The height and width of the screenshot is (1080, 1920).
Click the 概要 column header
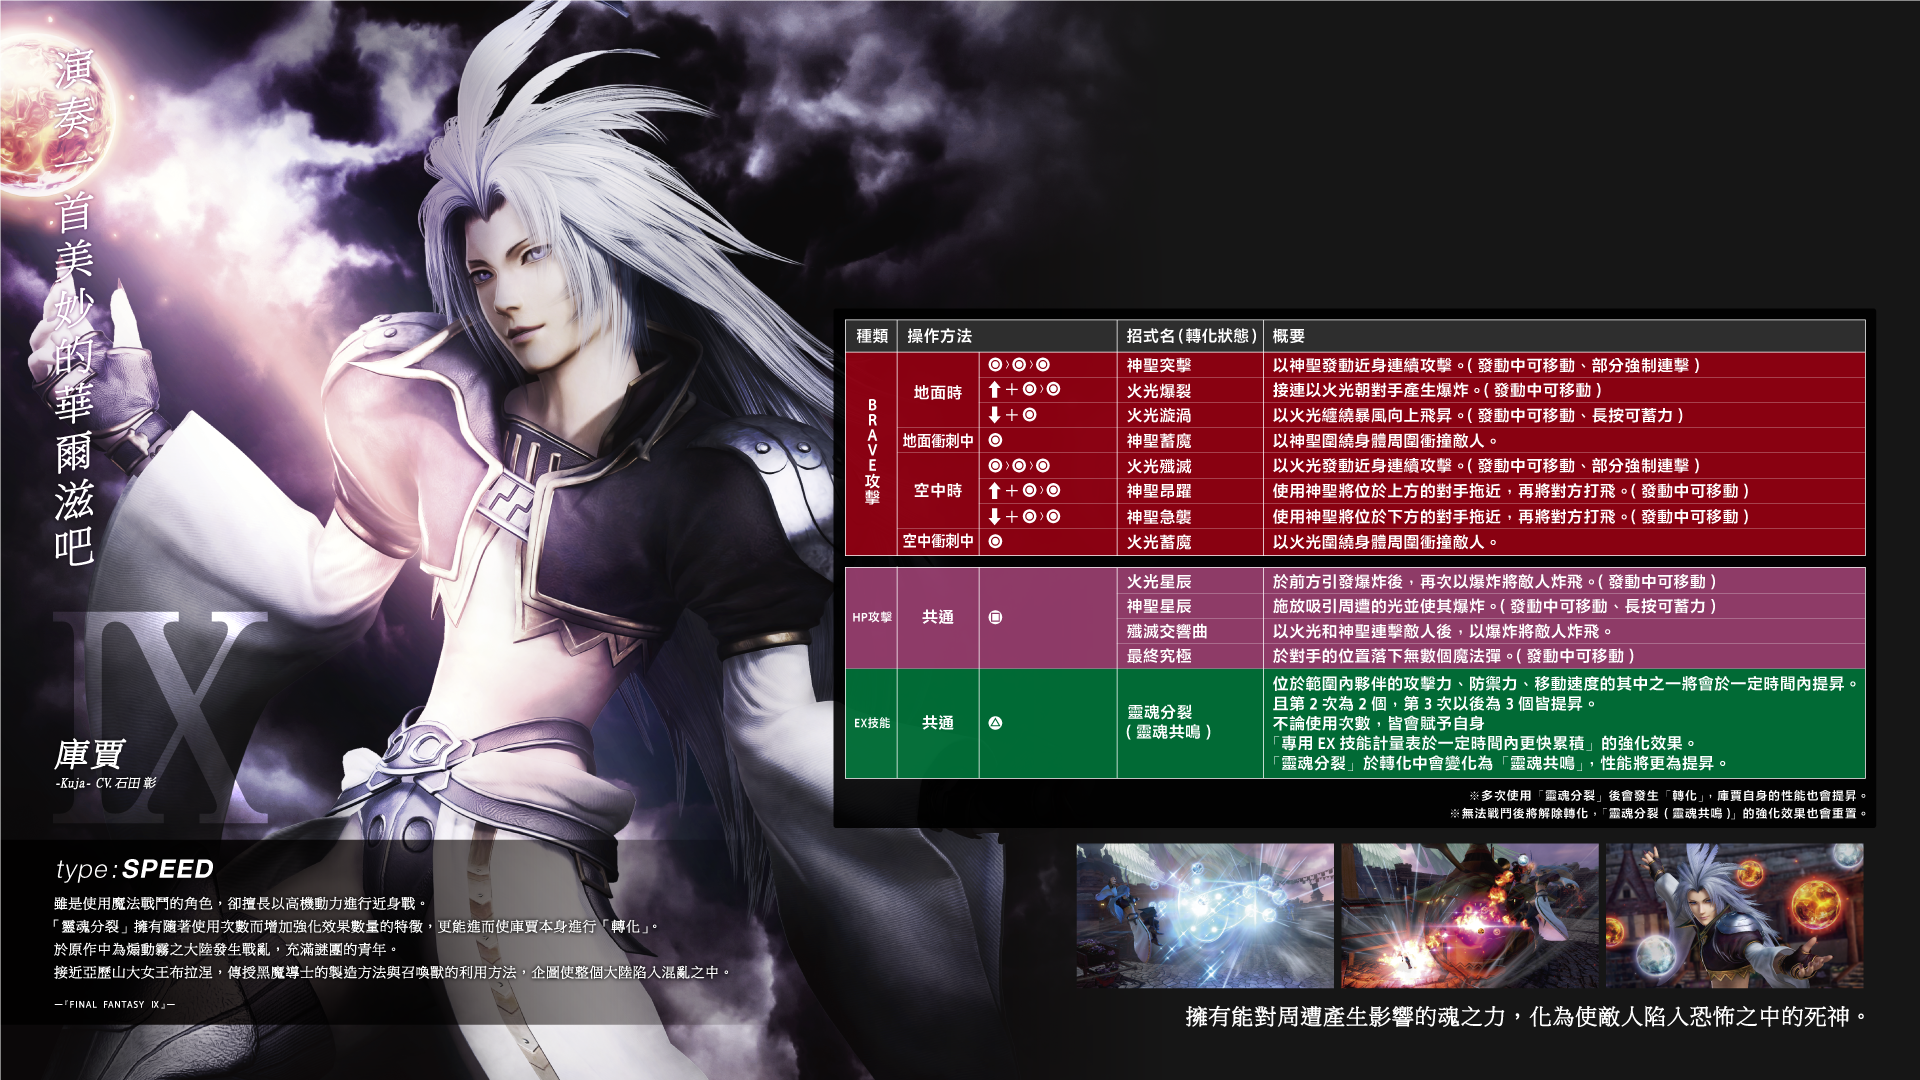coord(1564,336)
